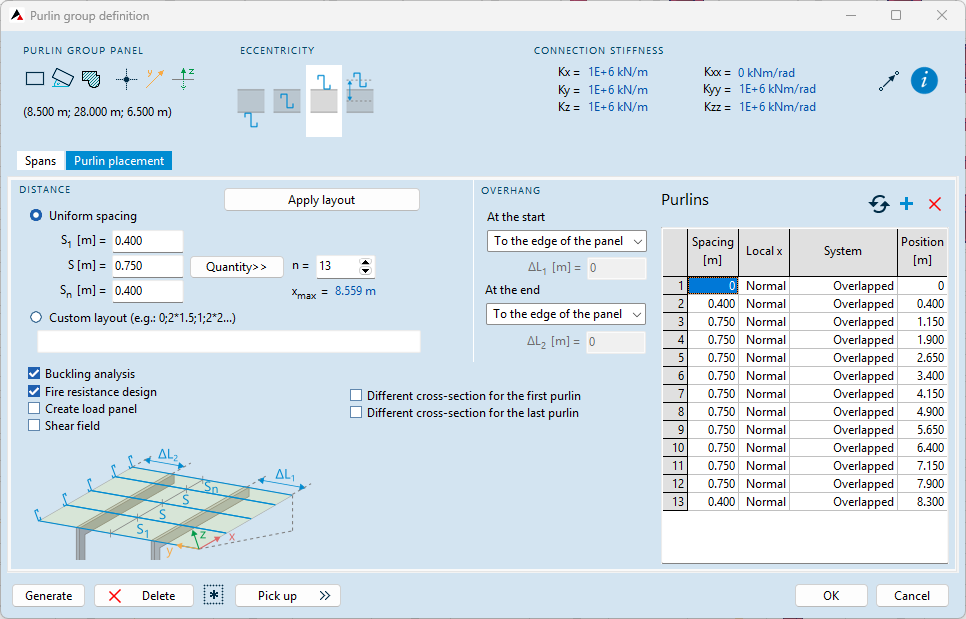Click the S1 spacing input field
Screen dimensions: 966x619
(148, 241)
